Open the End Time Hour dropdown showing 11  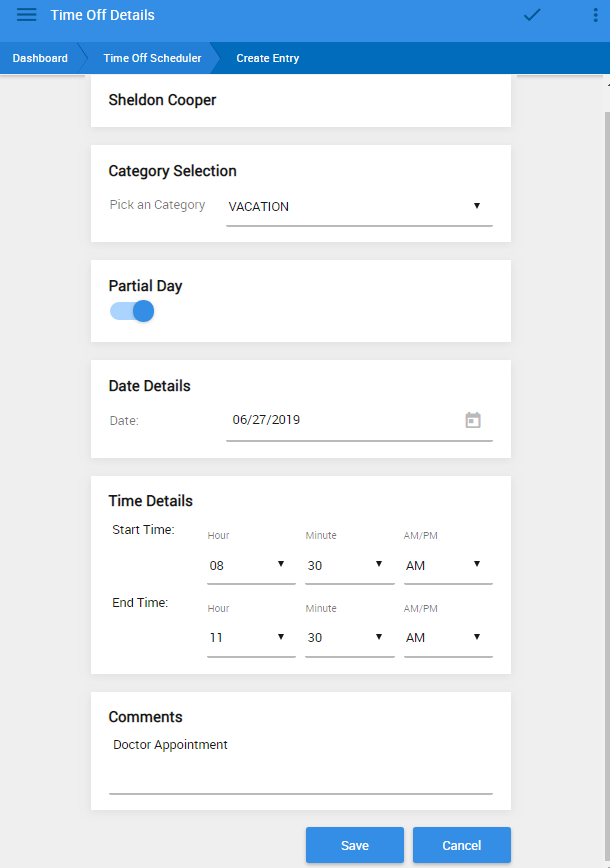click(251, 638)
